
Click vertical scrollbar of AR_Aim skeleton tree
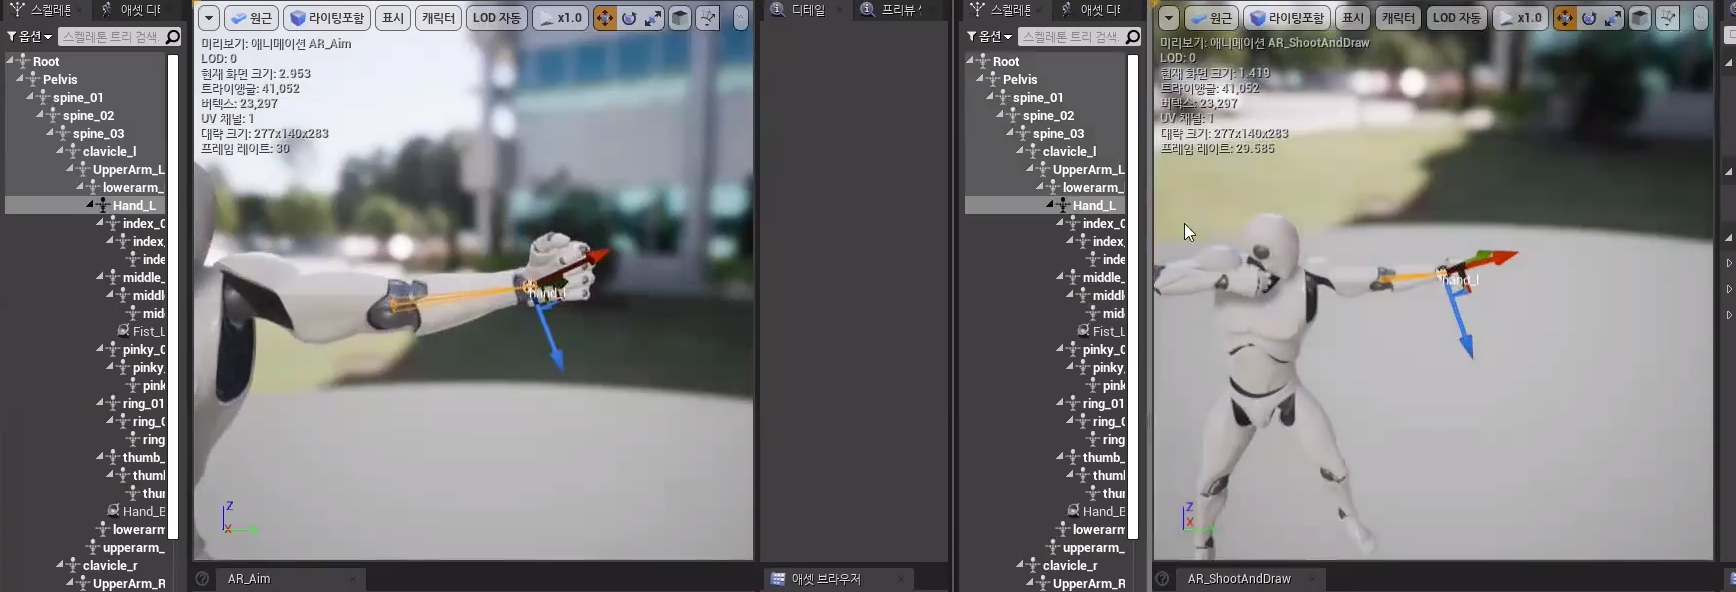tap(173, 297)
